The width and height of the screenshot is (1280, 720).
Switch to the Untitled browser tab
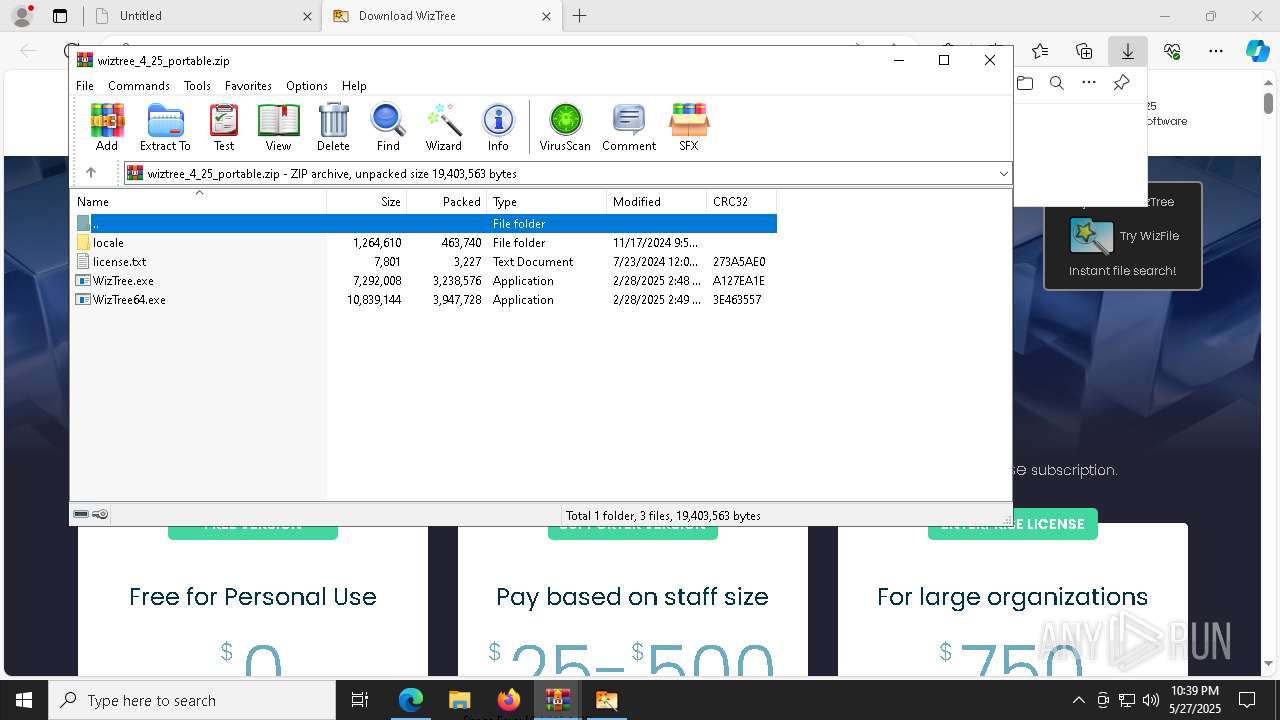coord(204,16)
